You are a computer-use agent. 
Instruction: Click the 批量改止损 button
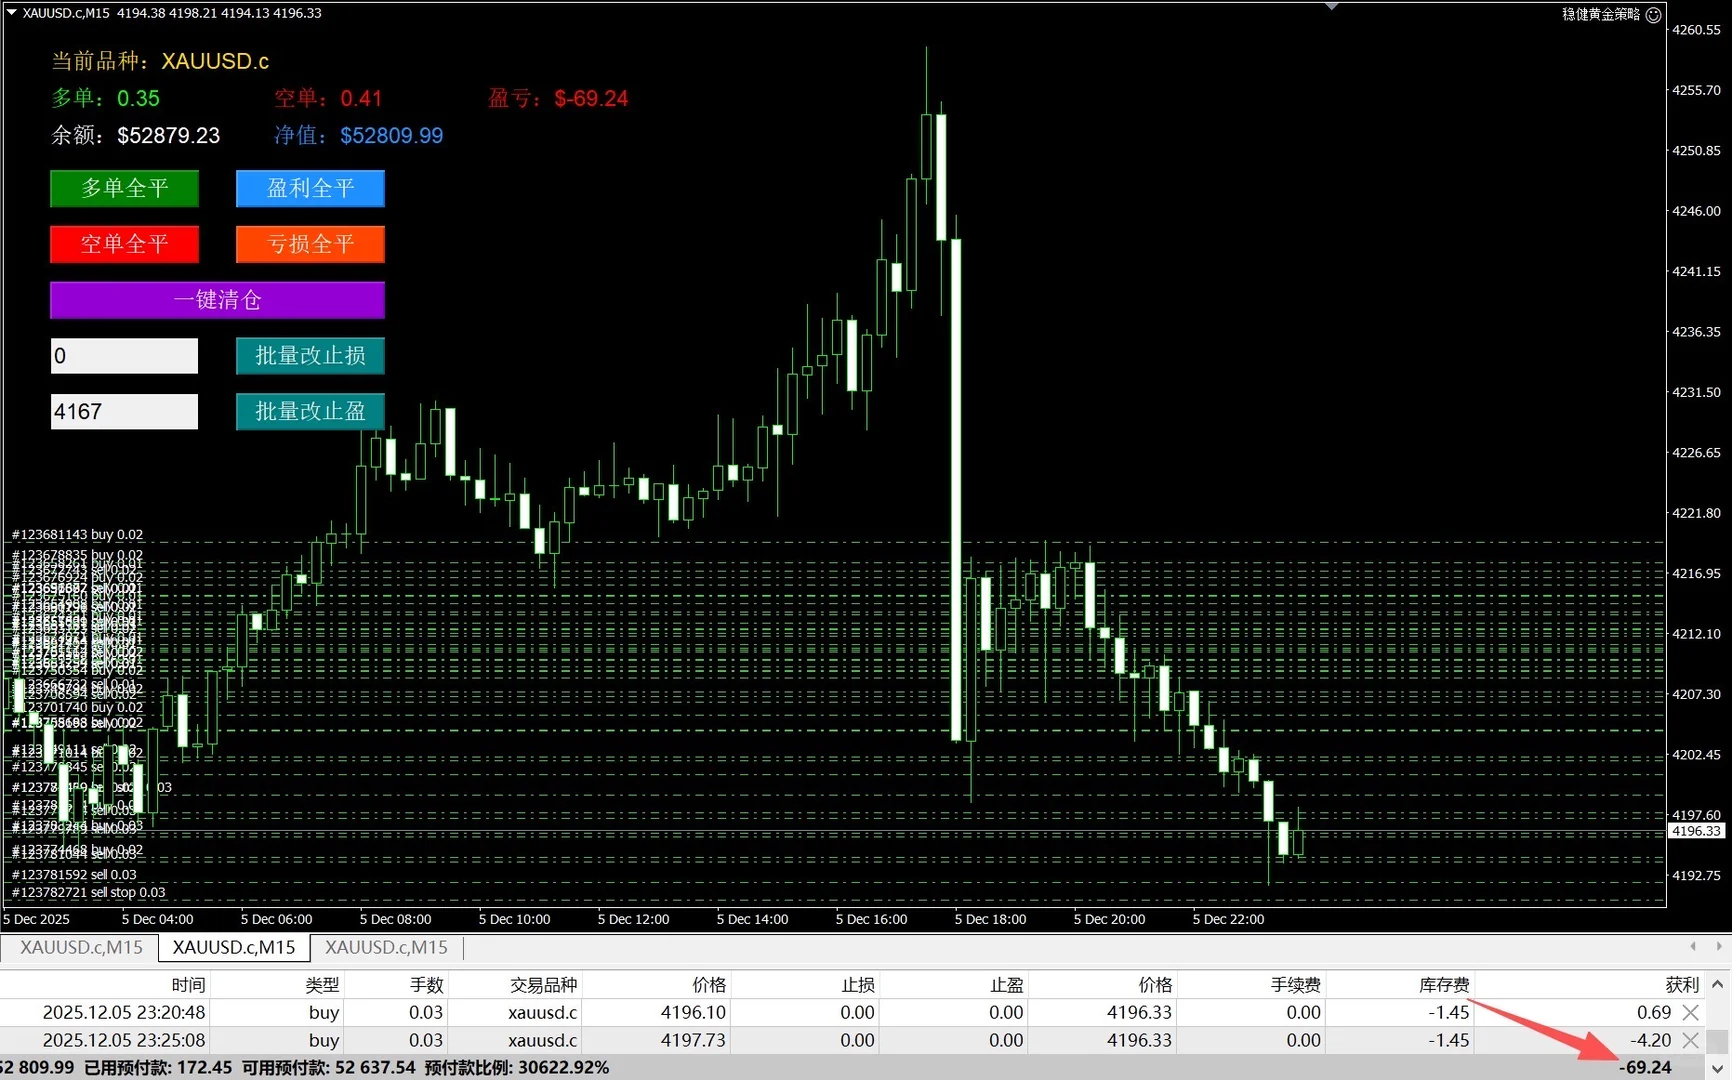310,356
